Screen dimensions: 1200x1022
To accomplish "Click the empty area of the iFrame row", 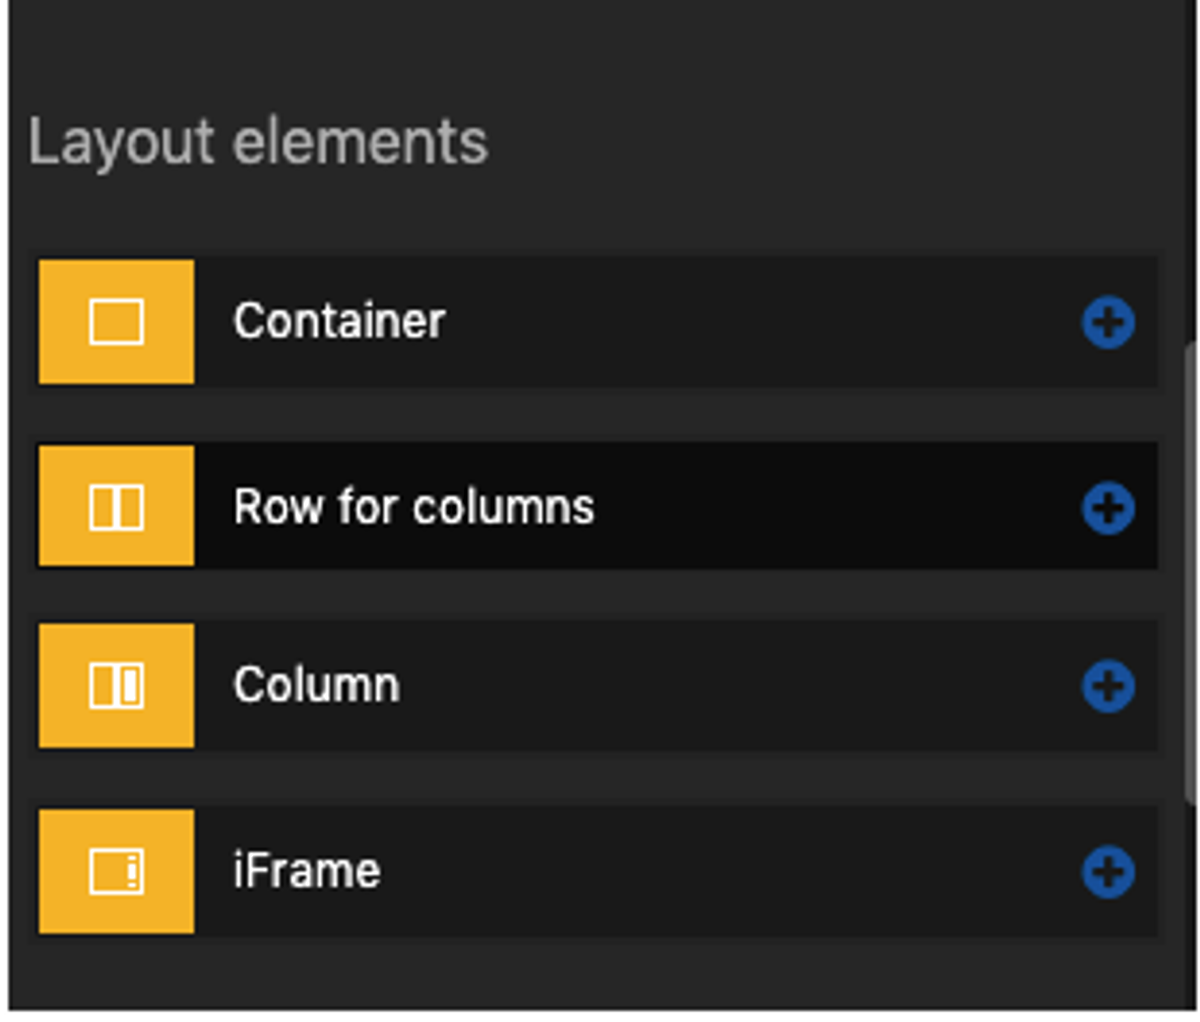I will tap(730, 872).
